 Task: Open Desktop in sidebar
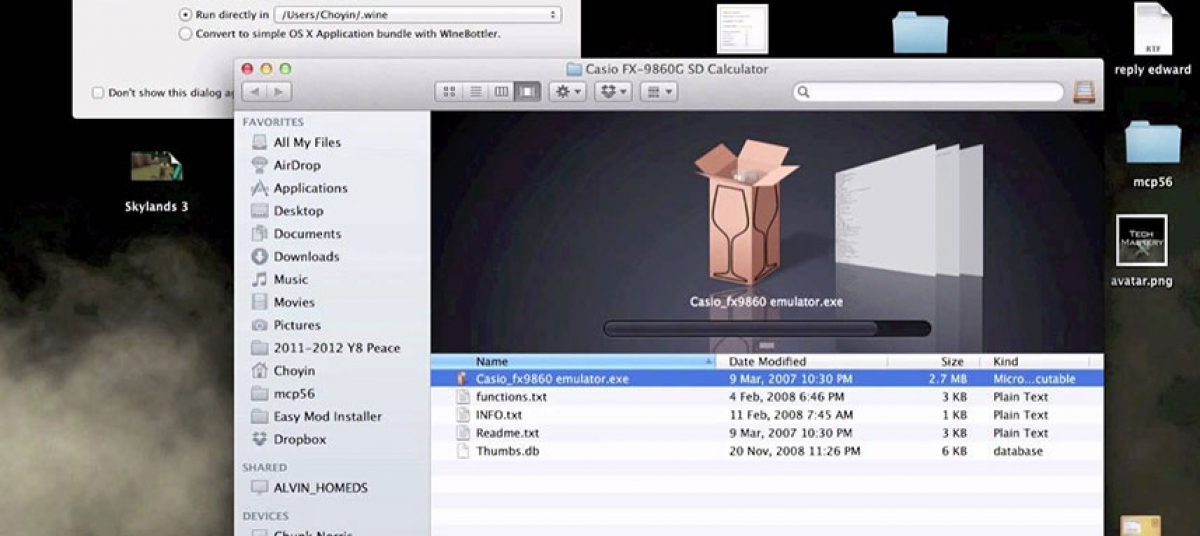tap(298, 211)
